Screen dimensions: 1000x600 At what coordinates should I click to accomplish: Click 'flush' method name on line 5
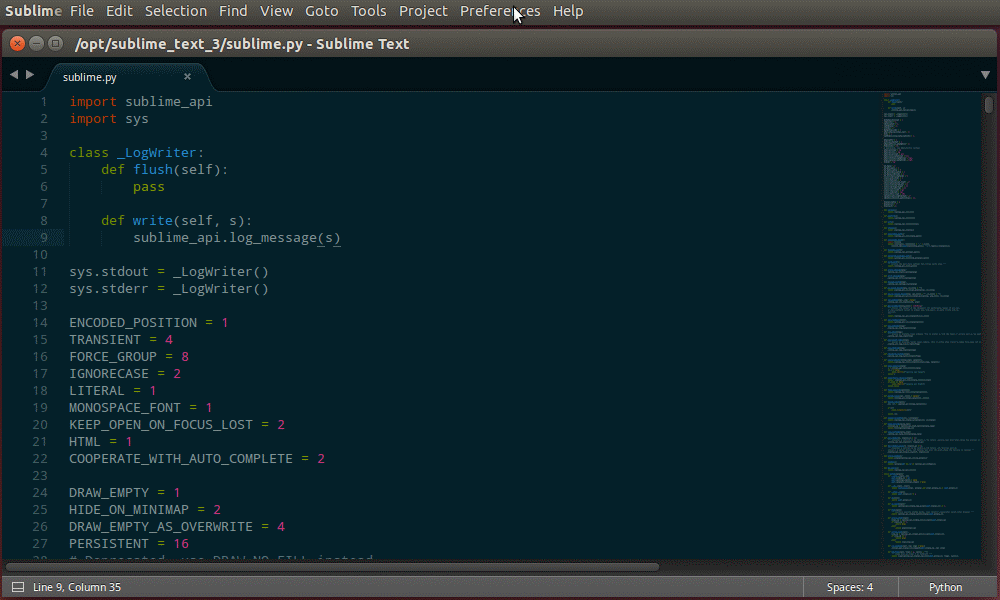coord(153,170)
